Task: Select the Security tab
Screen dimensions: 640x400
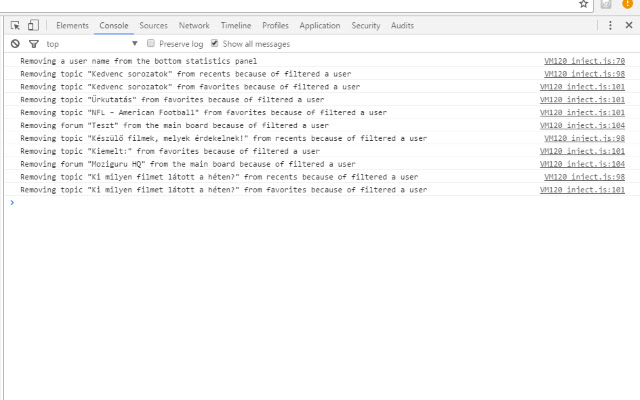Action: 366,26
